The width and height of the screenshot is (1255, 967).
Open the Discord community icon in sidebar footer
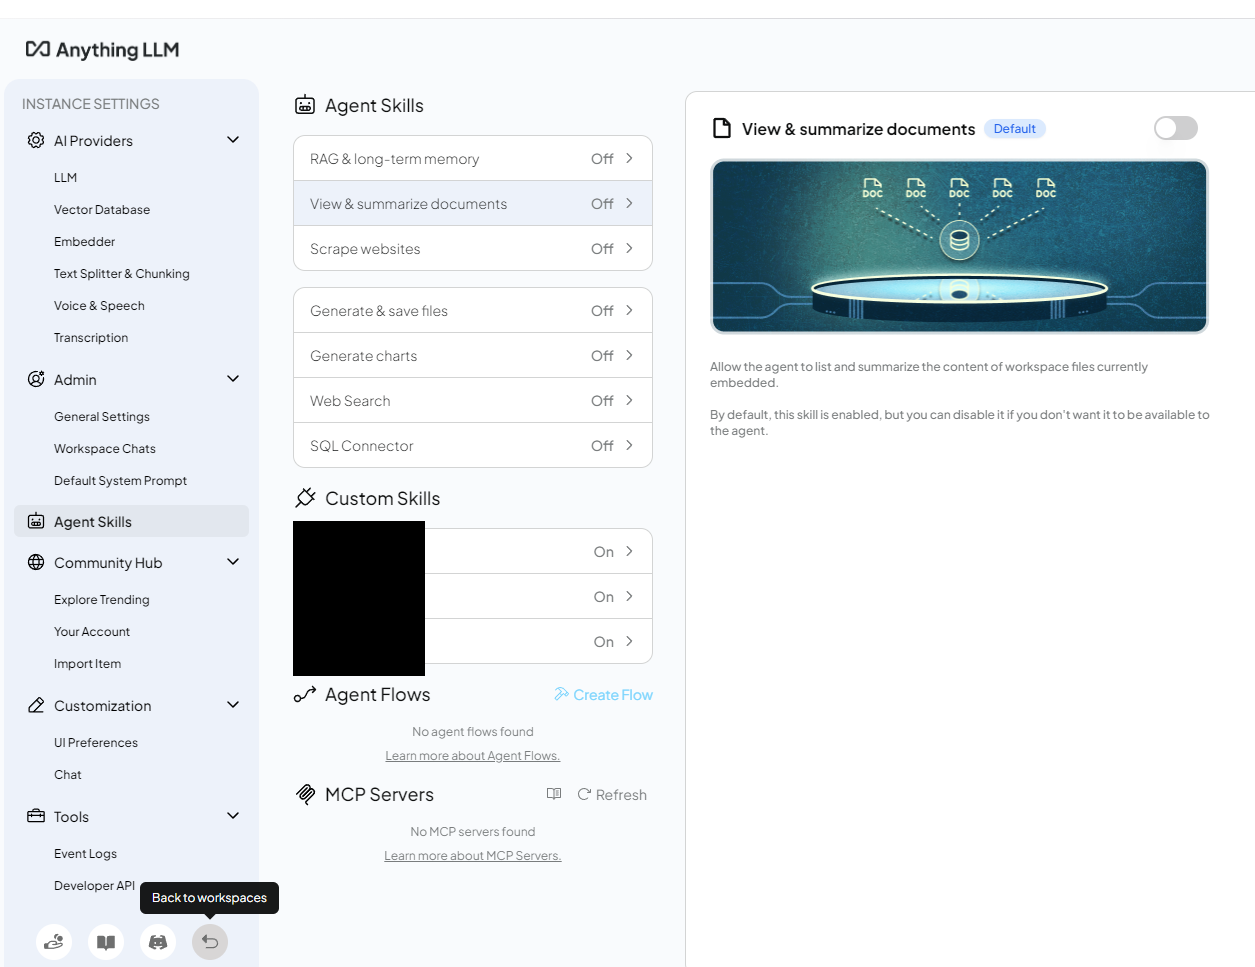click(158, 942)
